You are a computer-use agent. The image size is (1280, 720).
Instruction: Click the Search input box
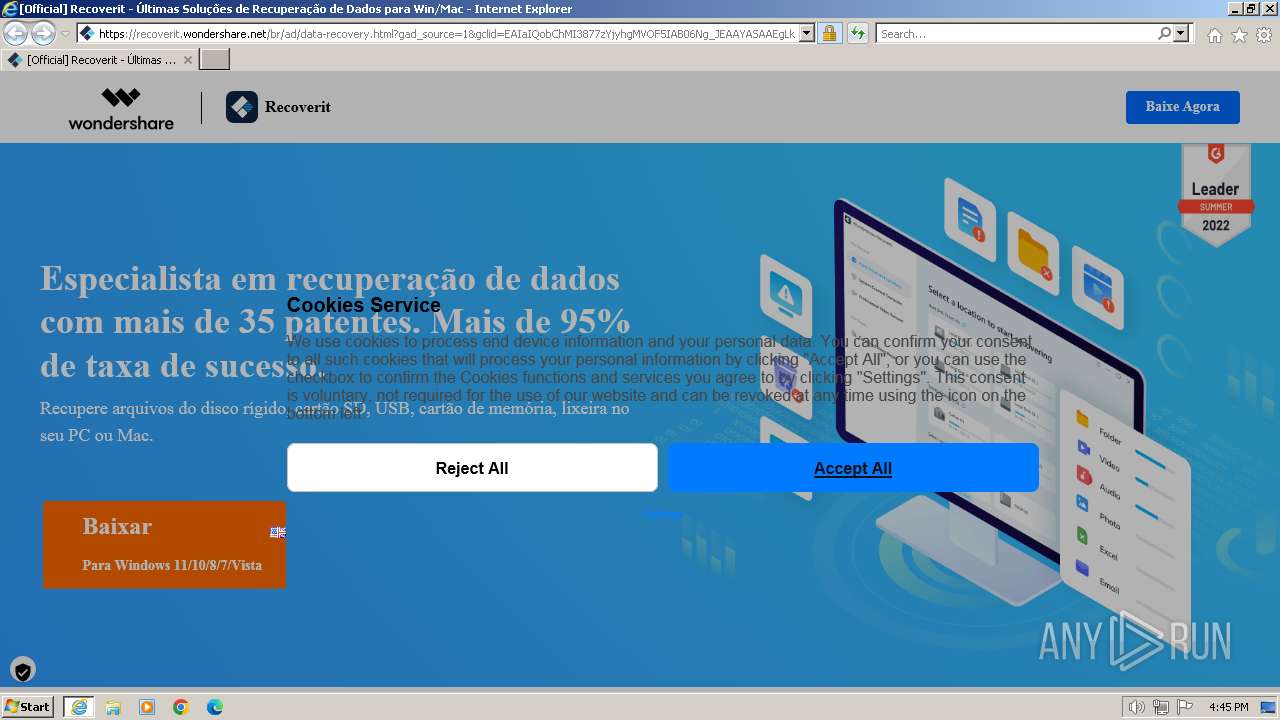(x=1017, y=34)
